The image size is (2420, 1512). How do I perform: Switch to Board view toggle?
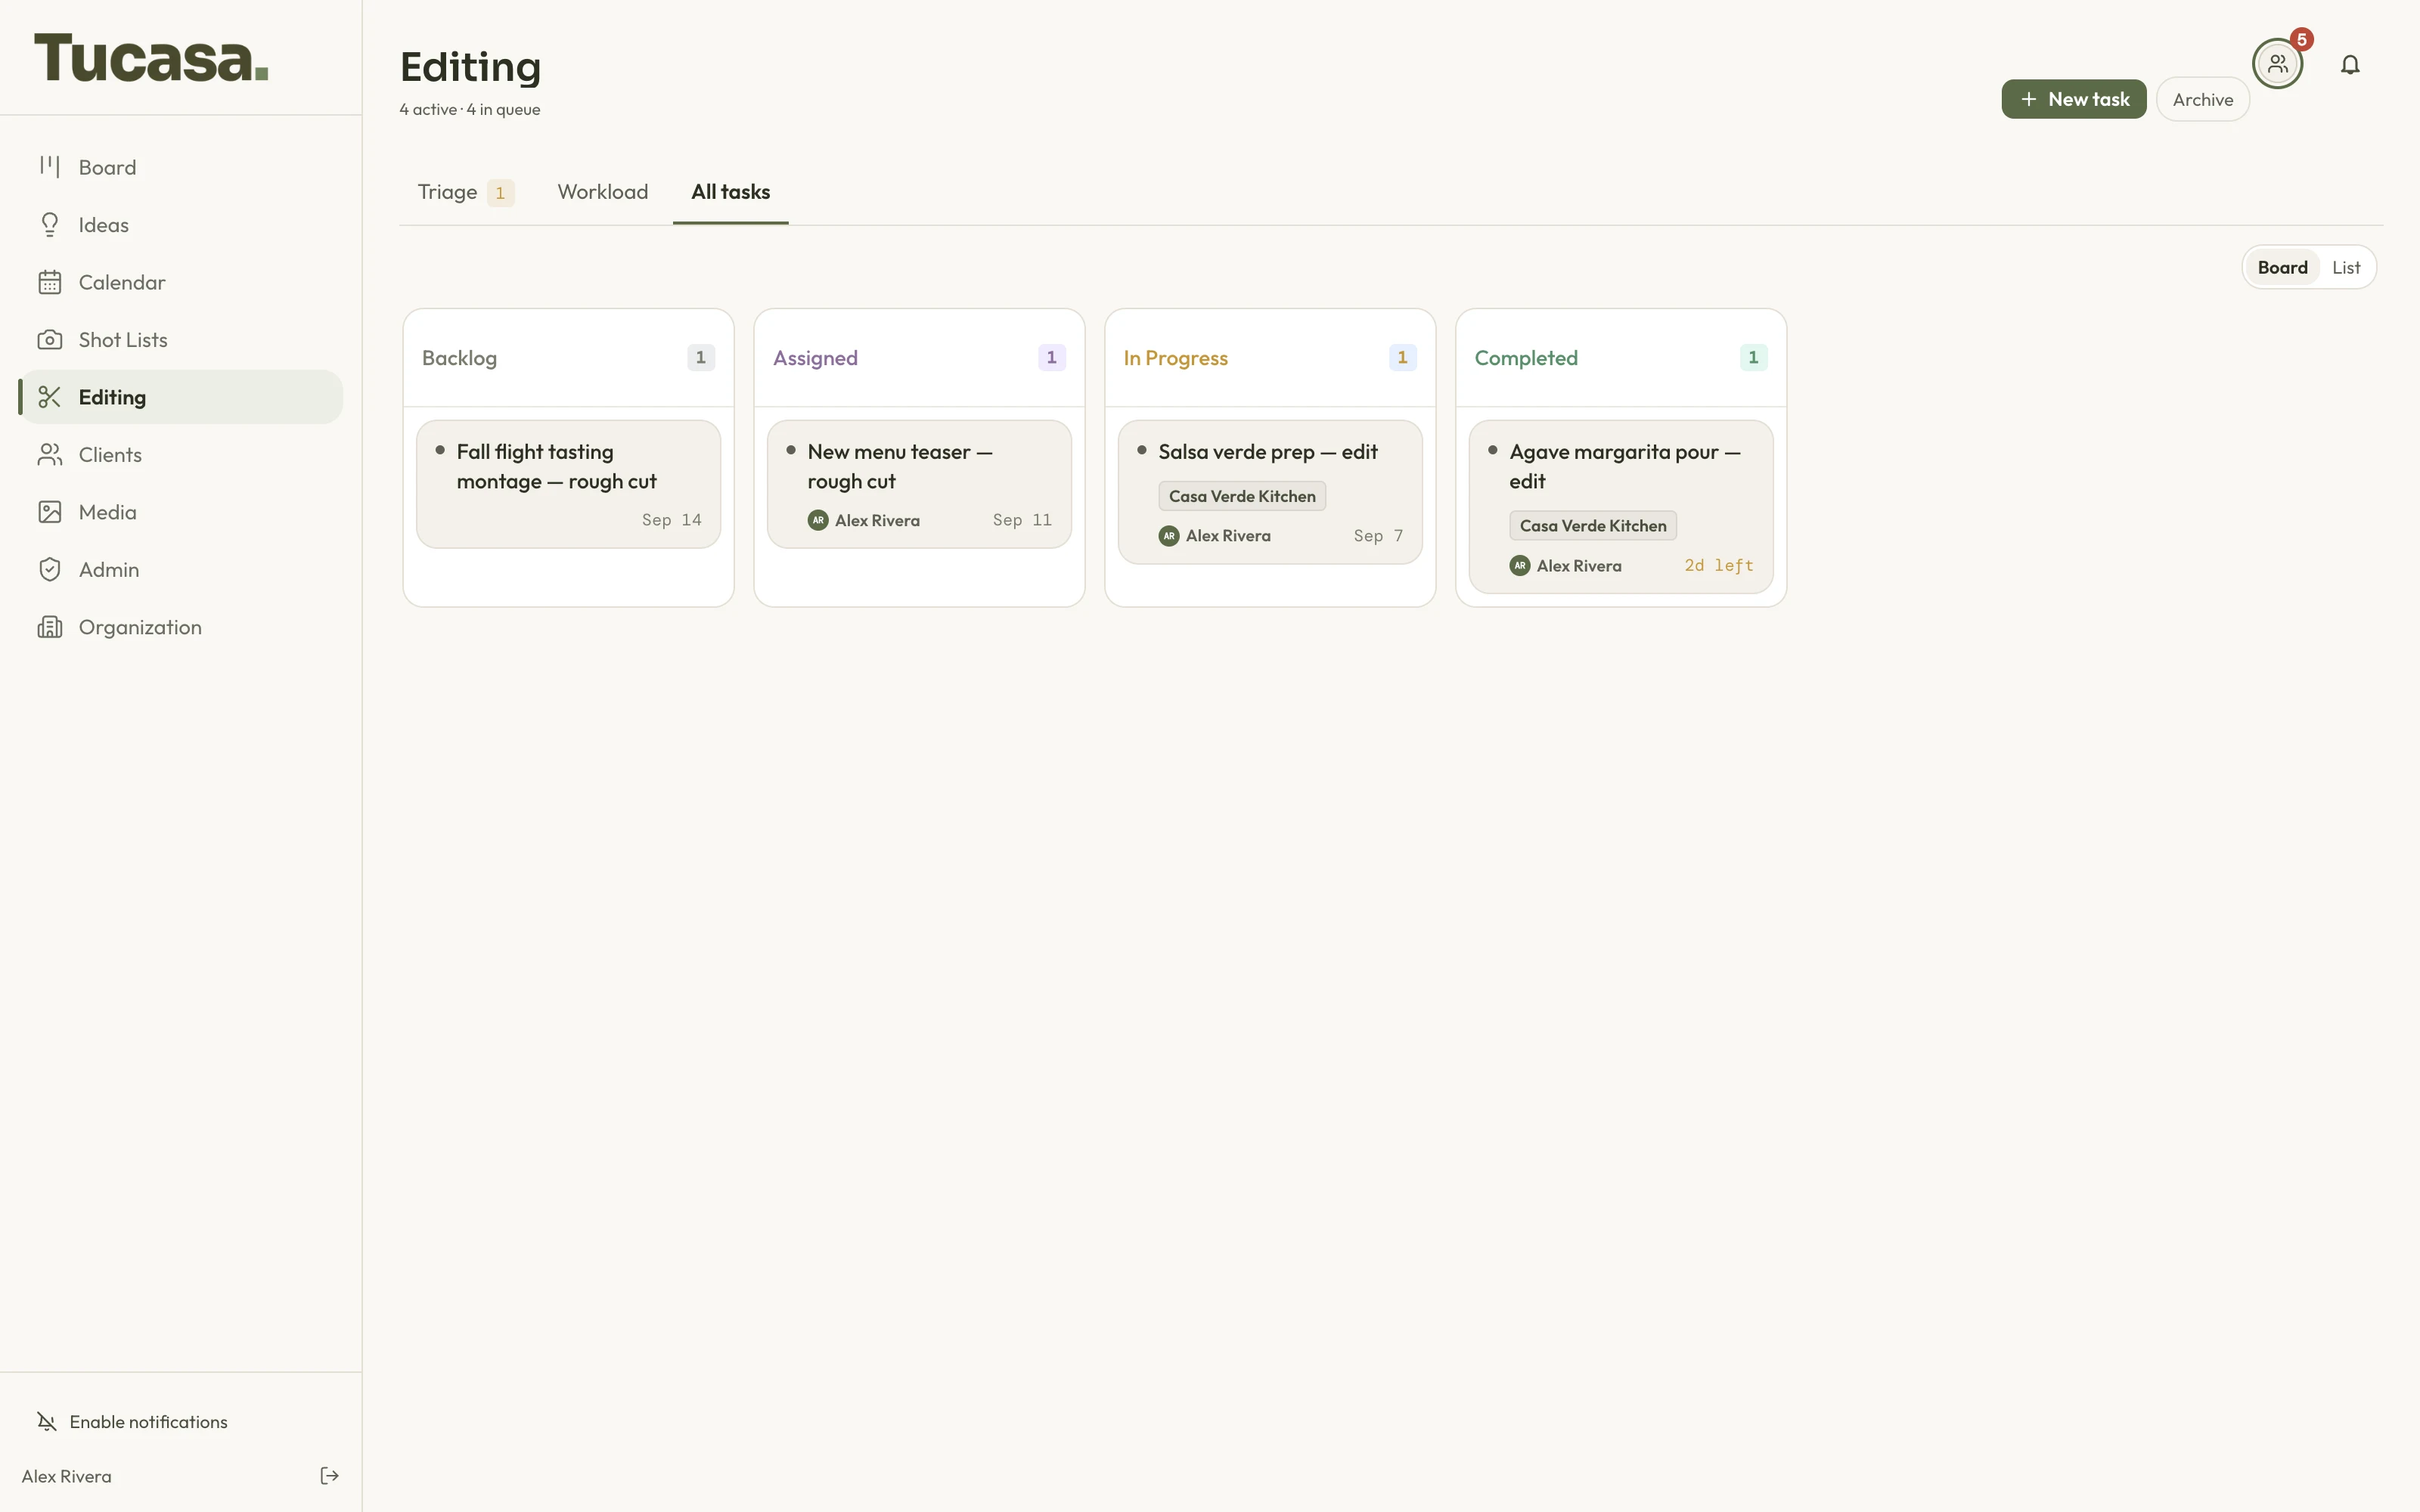2283,267
